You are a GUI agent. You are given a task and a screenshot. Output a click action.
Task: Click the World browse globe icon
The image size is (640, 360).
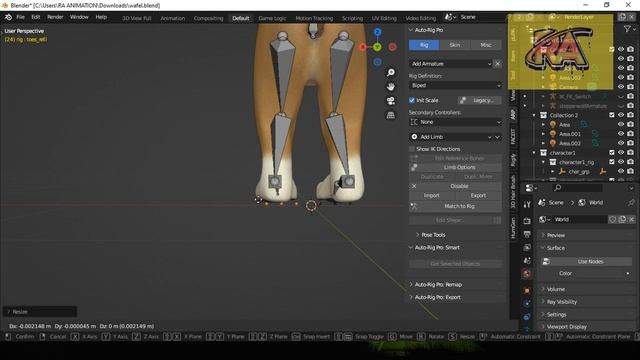point(544,219)
